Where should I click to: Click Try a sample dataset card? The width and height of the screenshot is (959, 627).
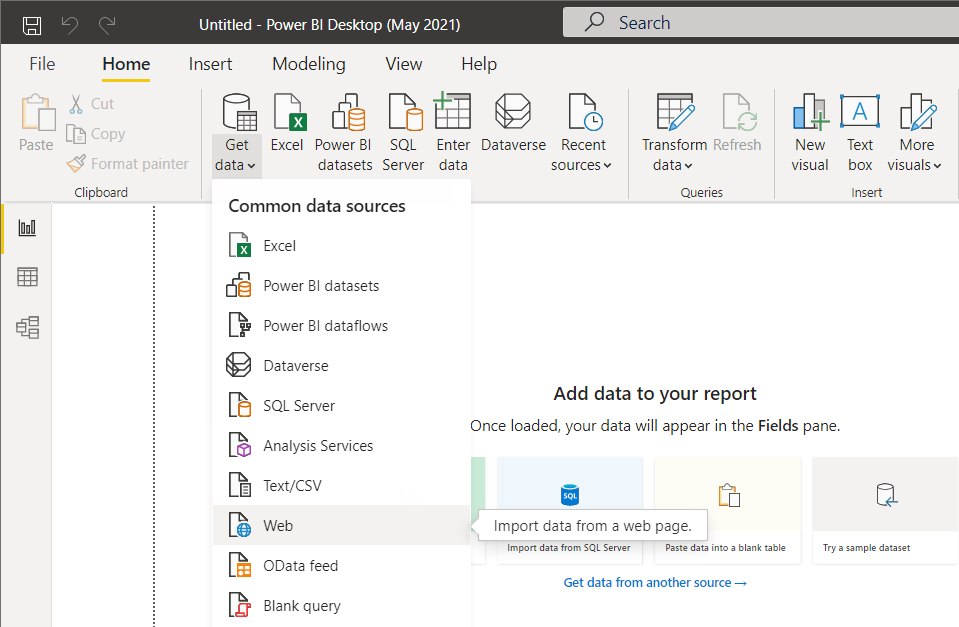(885, 510)
